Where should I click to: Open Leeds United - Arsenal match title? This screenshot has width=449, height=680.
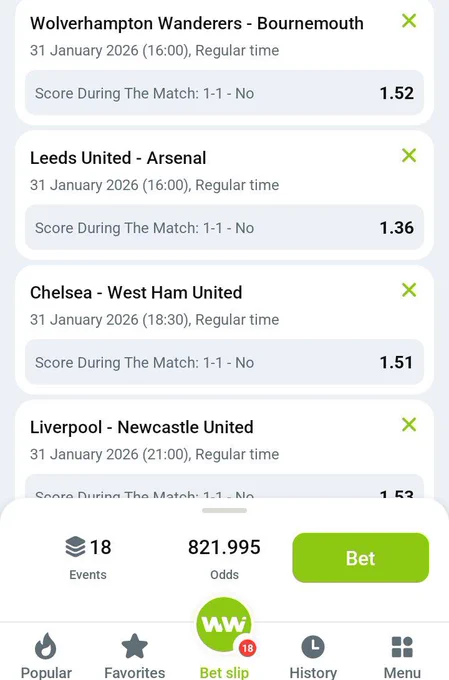[118, 158]
